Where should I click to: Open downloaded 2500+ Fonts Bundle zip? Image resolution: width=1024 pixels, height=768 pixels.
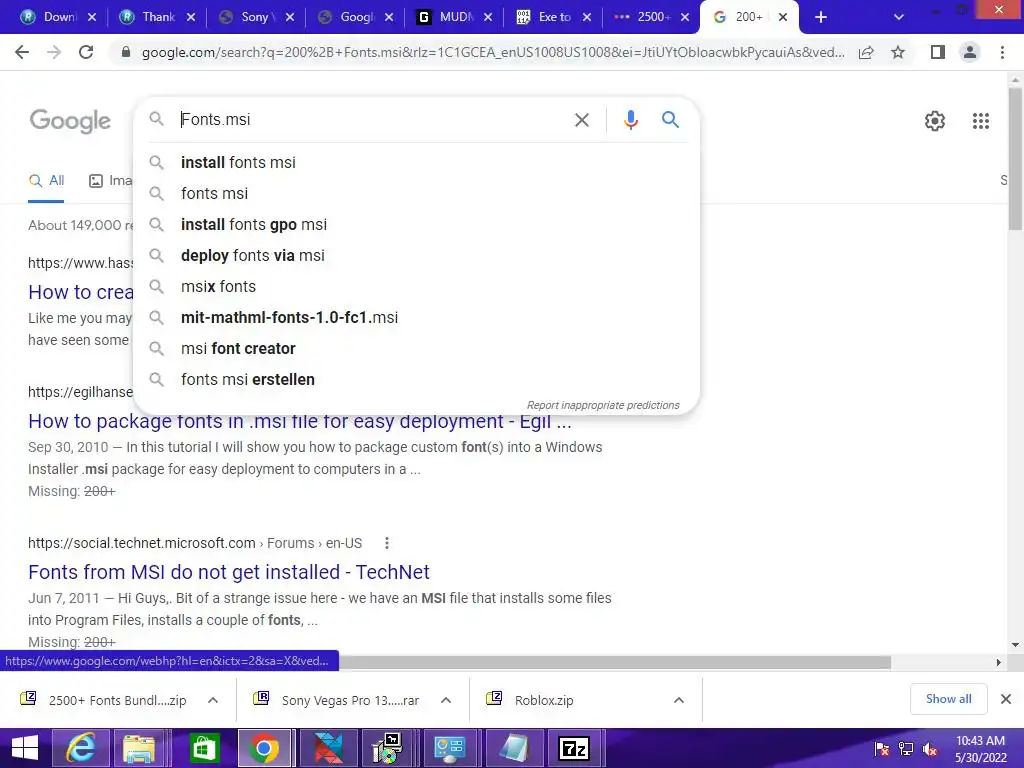click(x=118, y=701)
